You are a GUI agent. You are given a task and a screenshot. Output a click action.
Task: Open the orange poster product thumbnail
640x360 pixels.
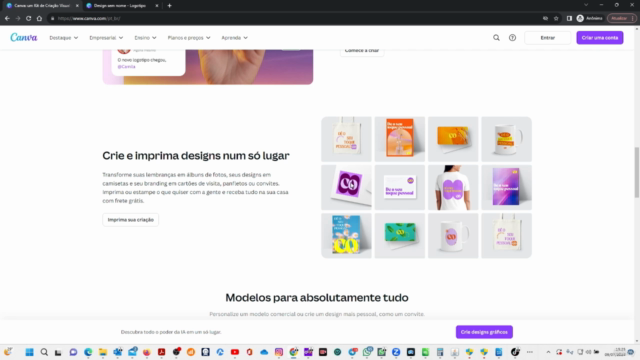coord(400,139)
